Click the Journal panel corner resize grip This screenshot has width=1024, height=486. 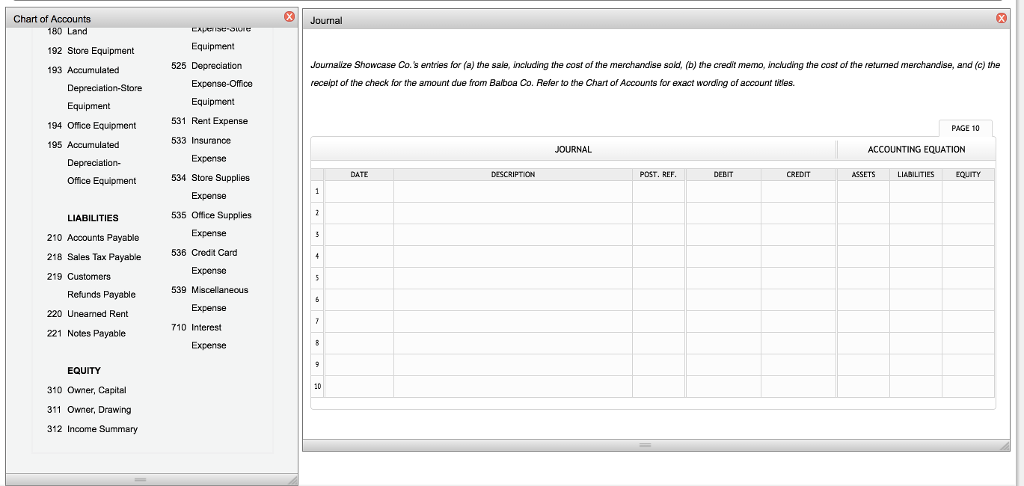[x=1003, y=445]
